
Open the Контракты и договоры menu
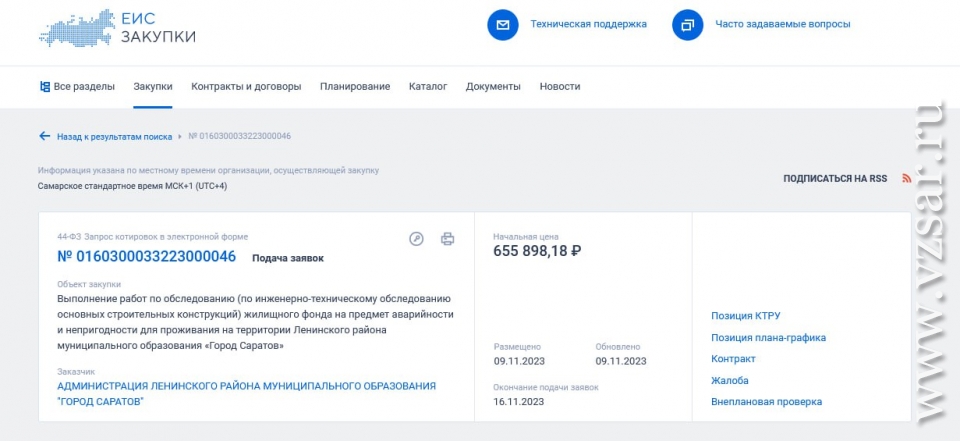pyautogui.click(x=246, y=86)
